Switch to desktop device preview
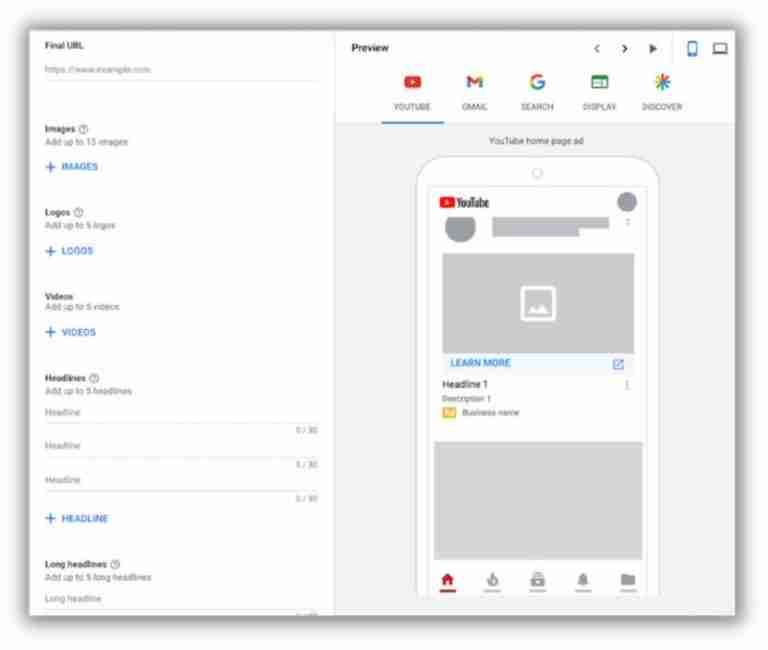 [x=720, y=48]
